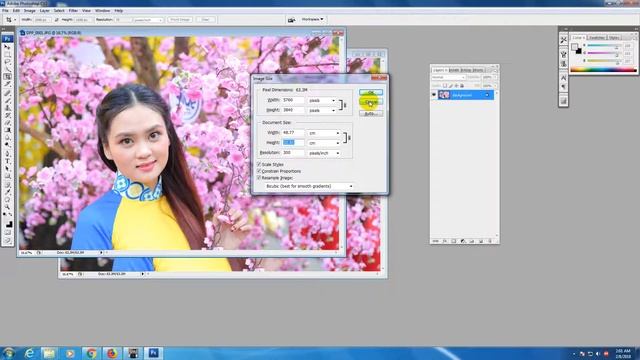
Task: Click the Ps logo atop the toolbox
Action: (x=7, y=39)
